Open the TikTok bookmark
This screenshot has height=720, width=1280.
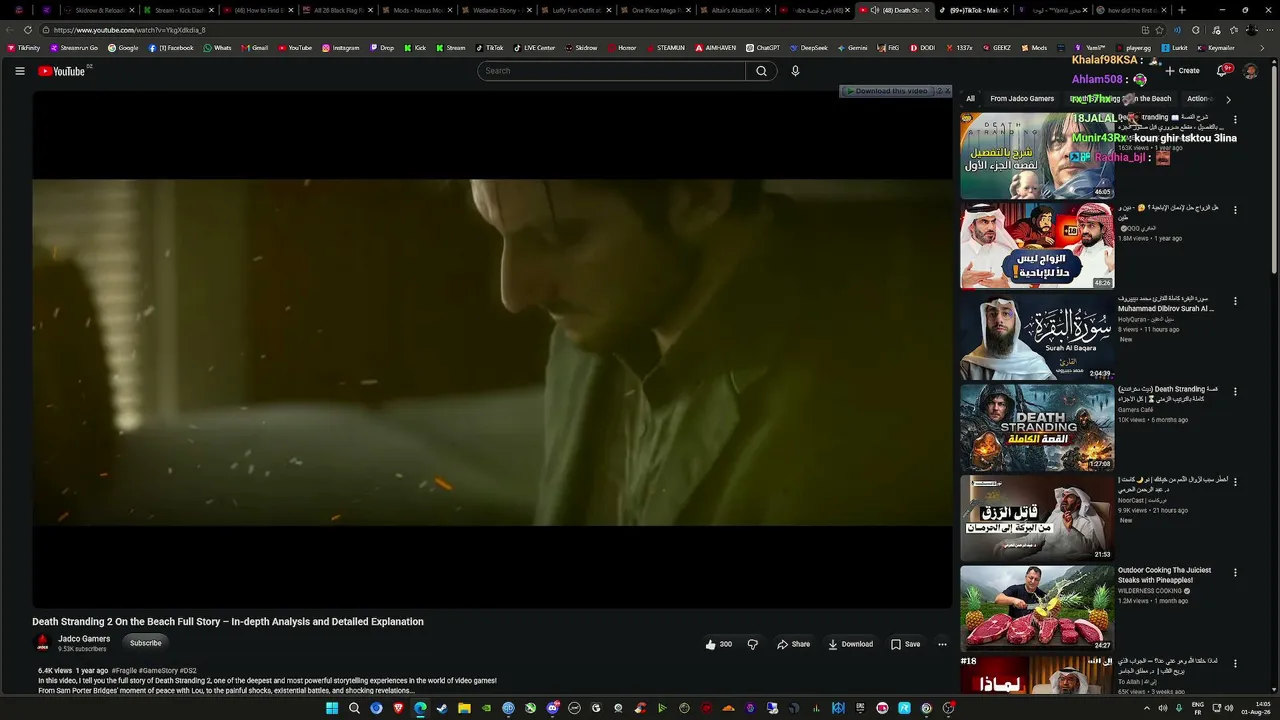490,48
